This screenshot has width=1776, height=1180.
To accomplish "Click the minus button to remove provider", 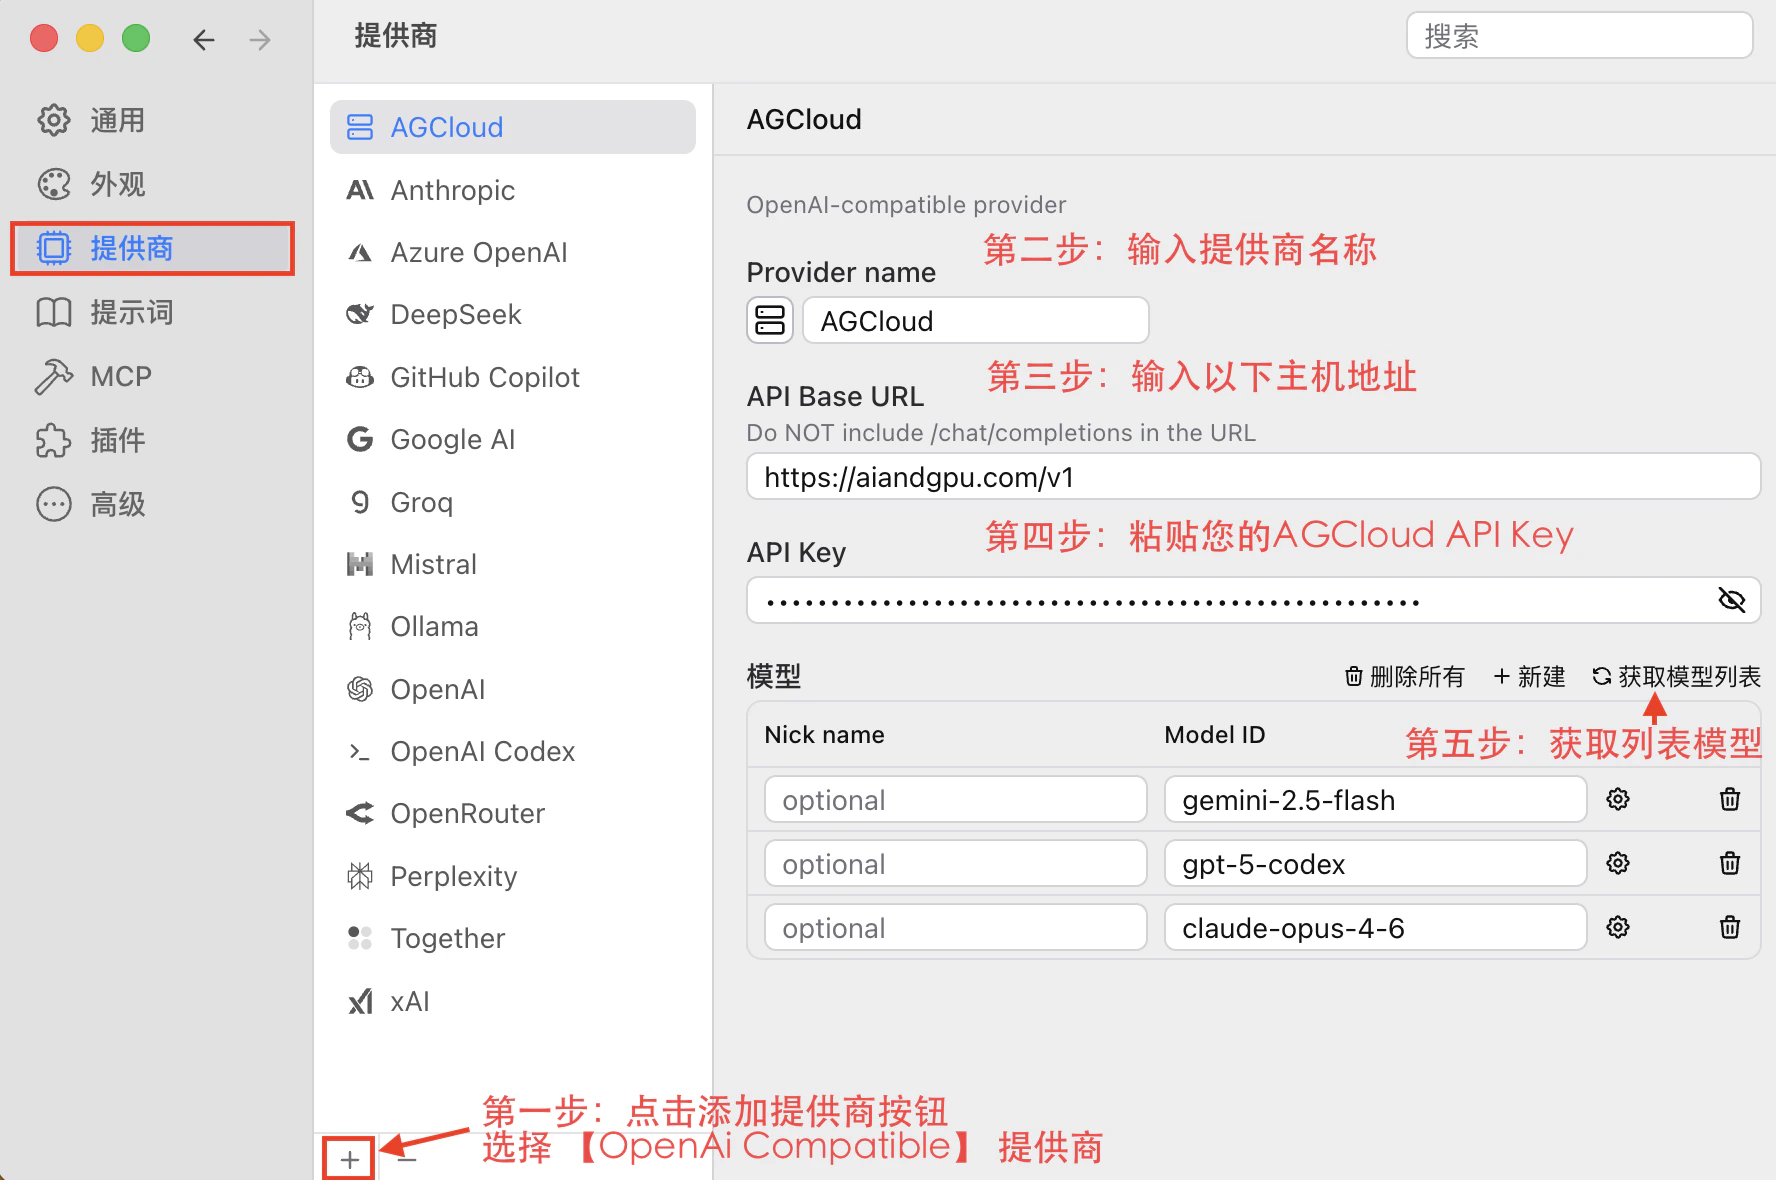I will 406,1160.
